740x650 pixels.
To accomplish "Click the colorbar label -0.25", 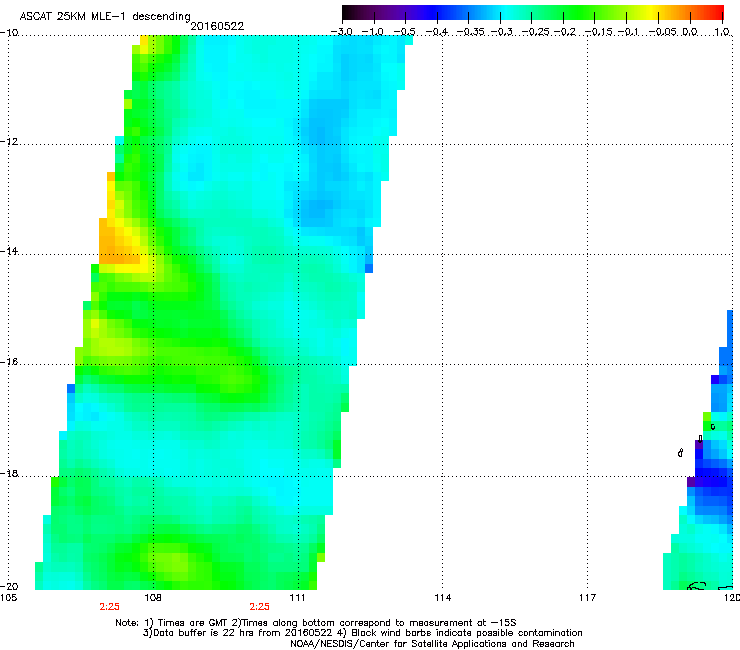I will click(x=536, y=32).
